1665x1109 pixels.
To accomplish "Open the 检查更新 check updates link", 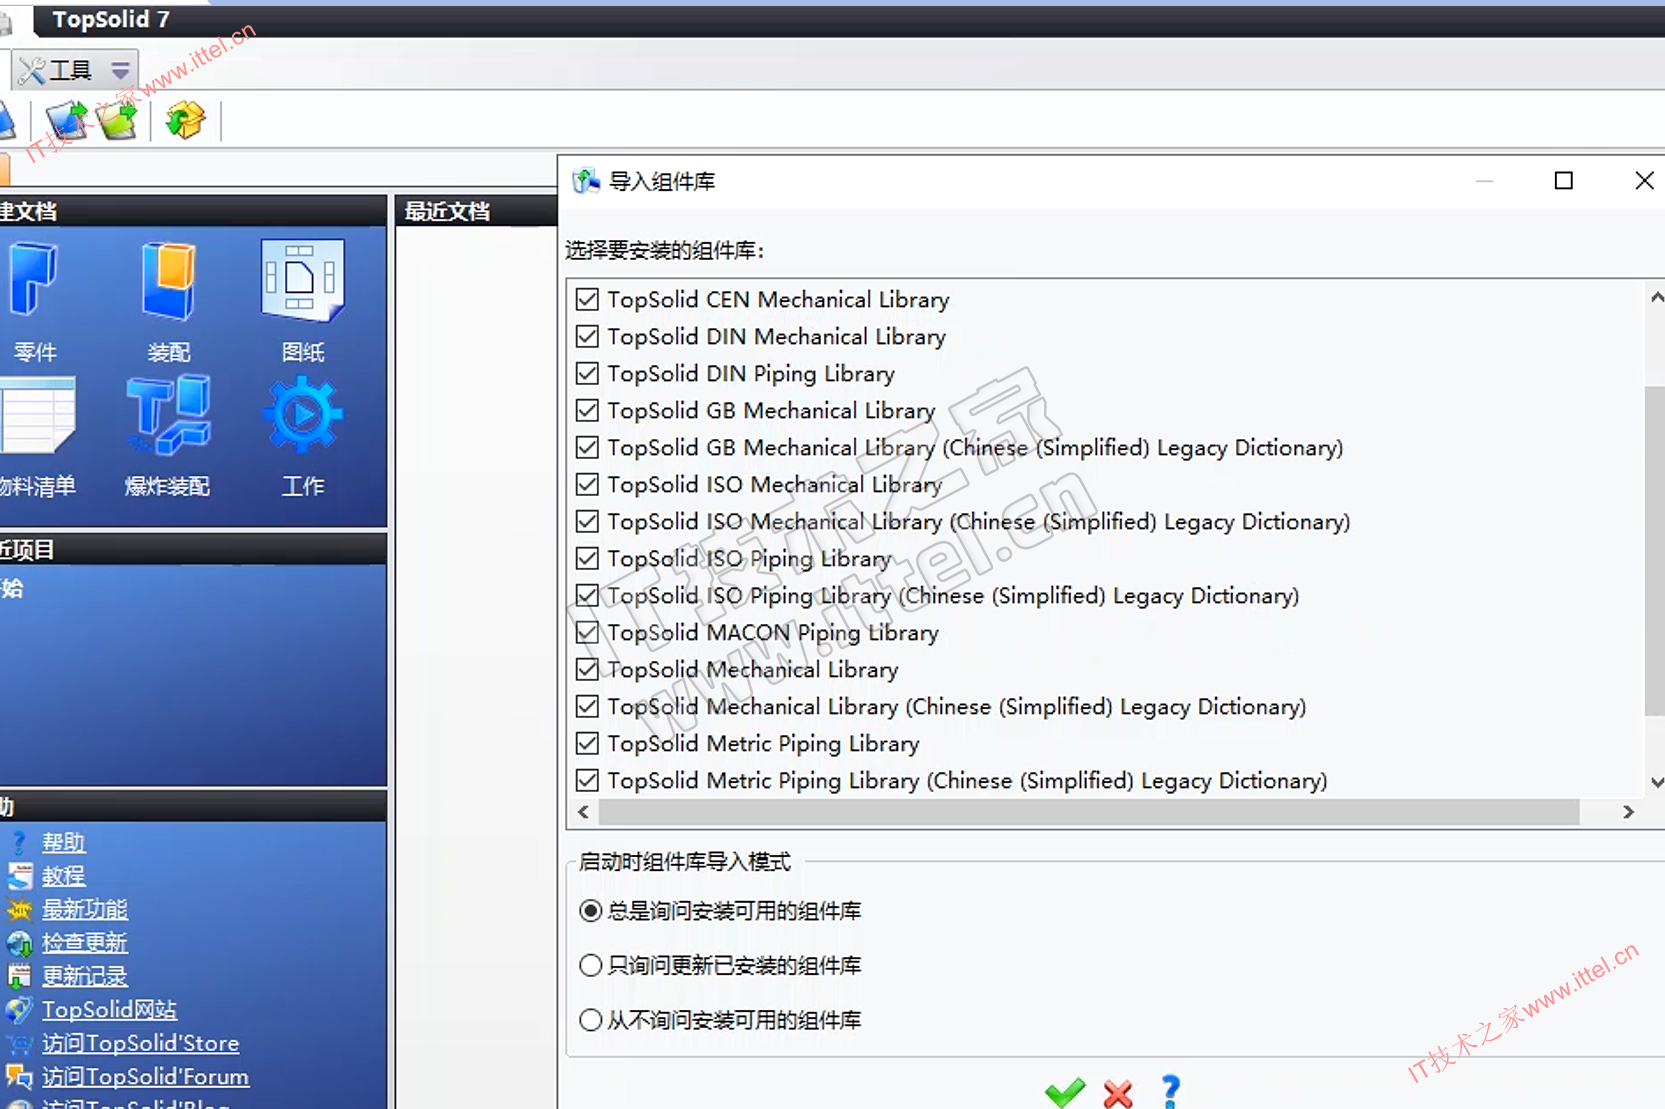I will pos(84,943).
